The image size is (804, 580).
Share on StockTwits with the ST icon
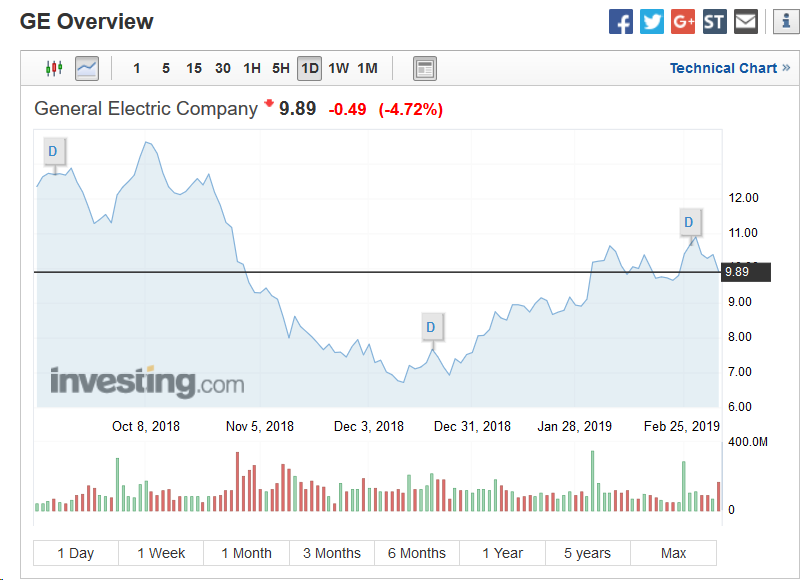point(714,22)
